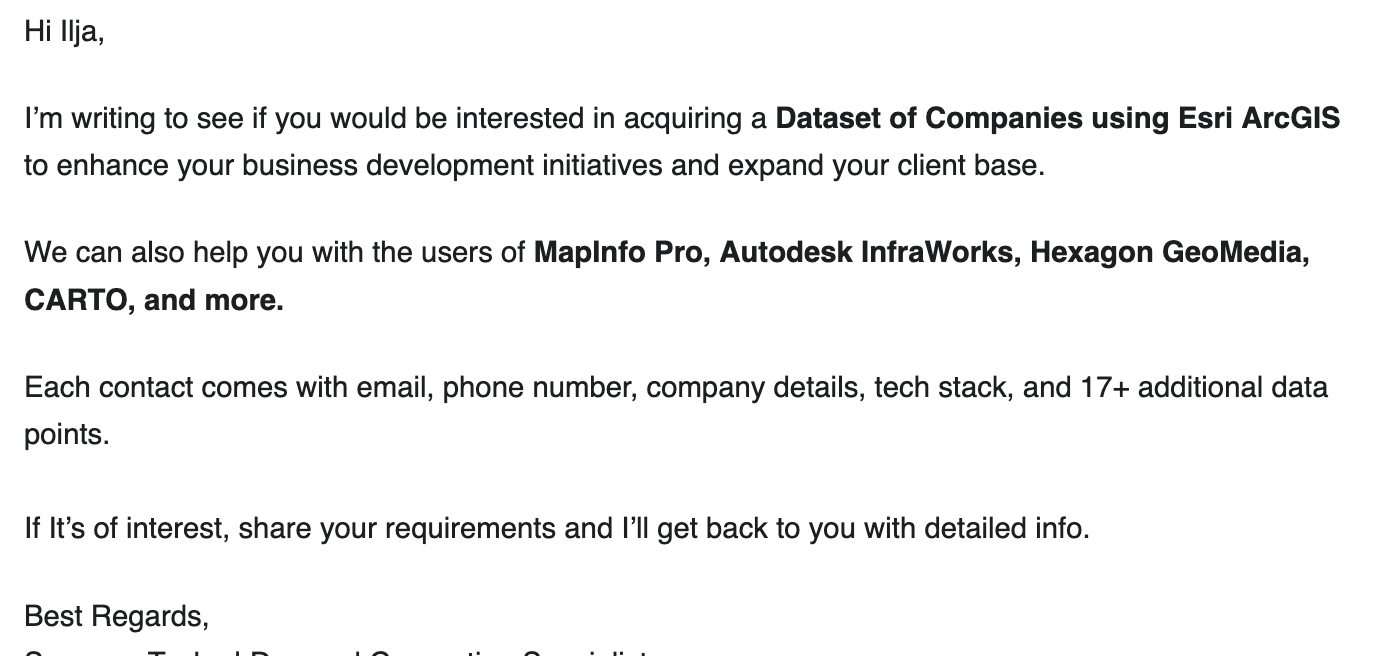The width and height of the screenshot is (1374, 656).
Task: Click bold "Dataset of Companies using Esri ArcGIS"
Action: (1057, 119)
